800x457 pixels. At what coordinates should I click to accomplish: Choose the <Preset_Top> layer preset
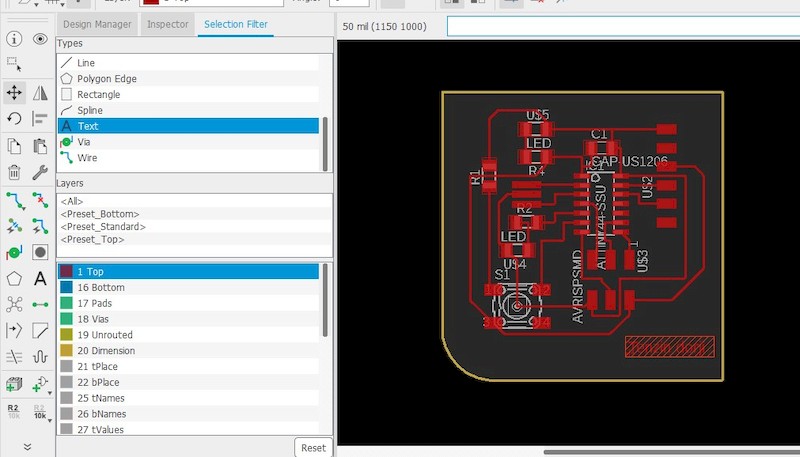click(194, 240)
